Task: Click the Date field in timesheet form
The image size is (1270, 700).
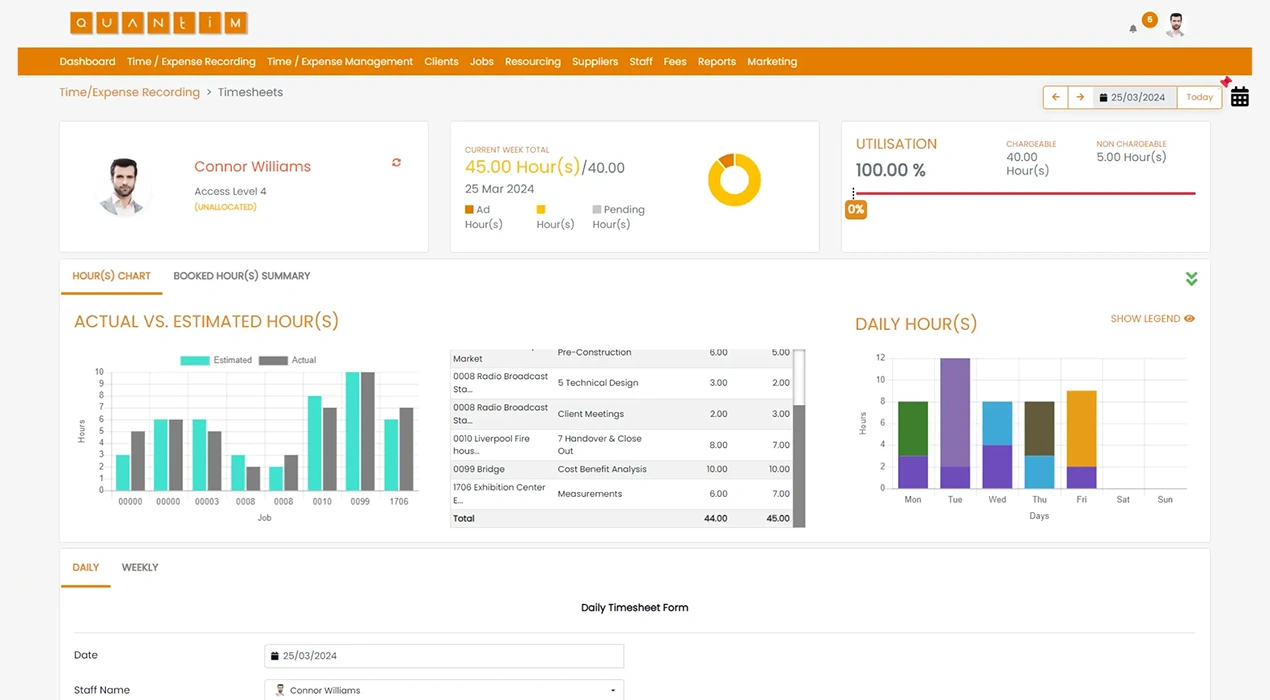Action: click(x=444, y=656)
